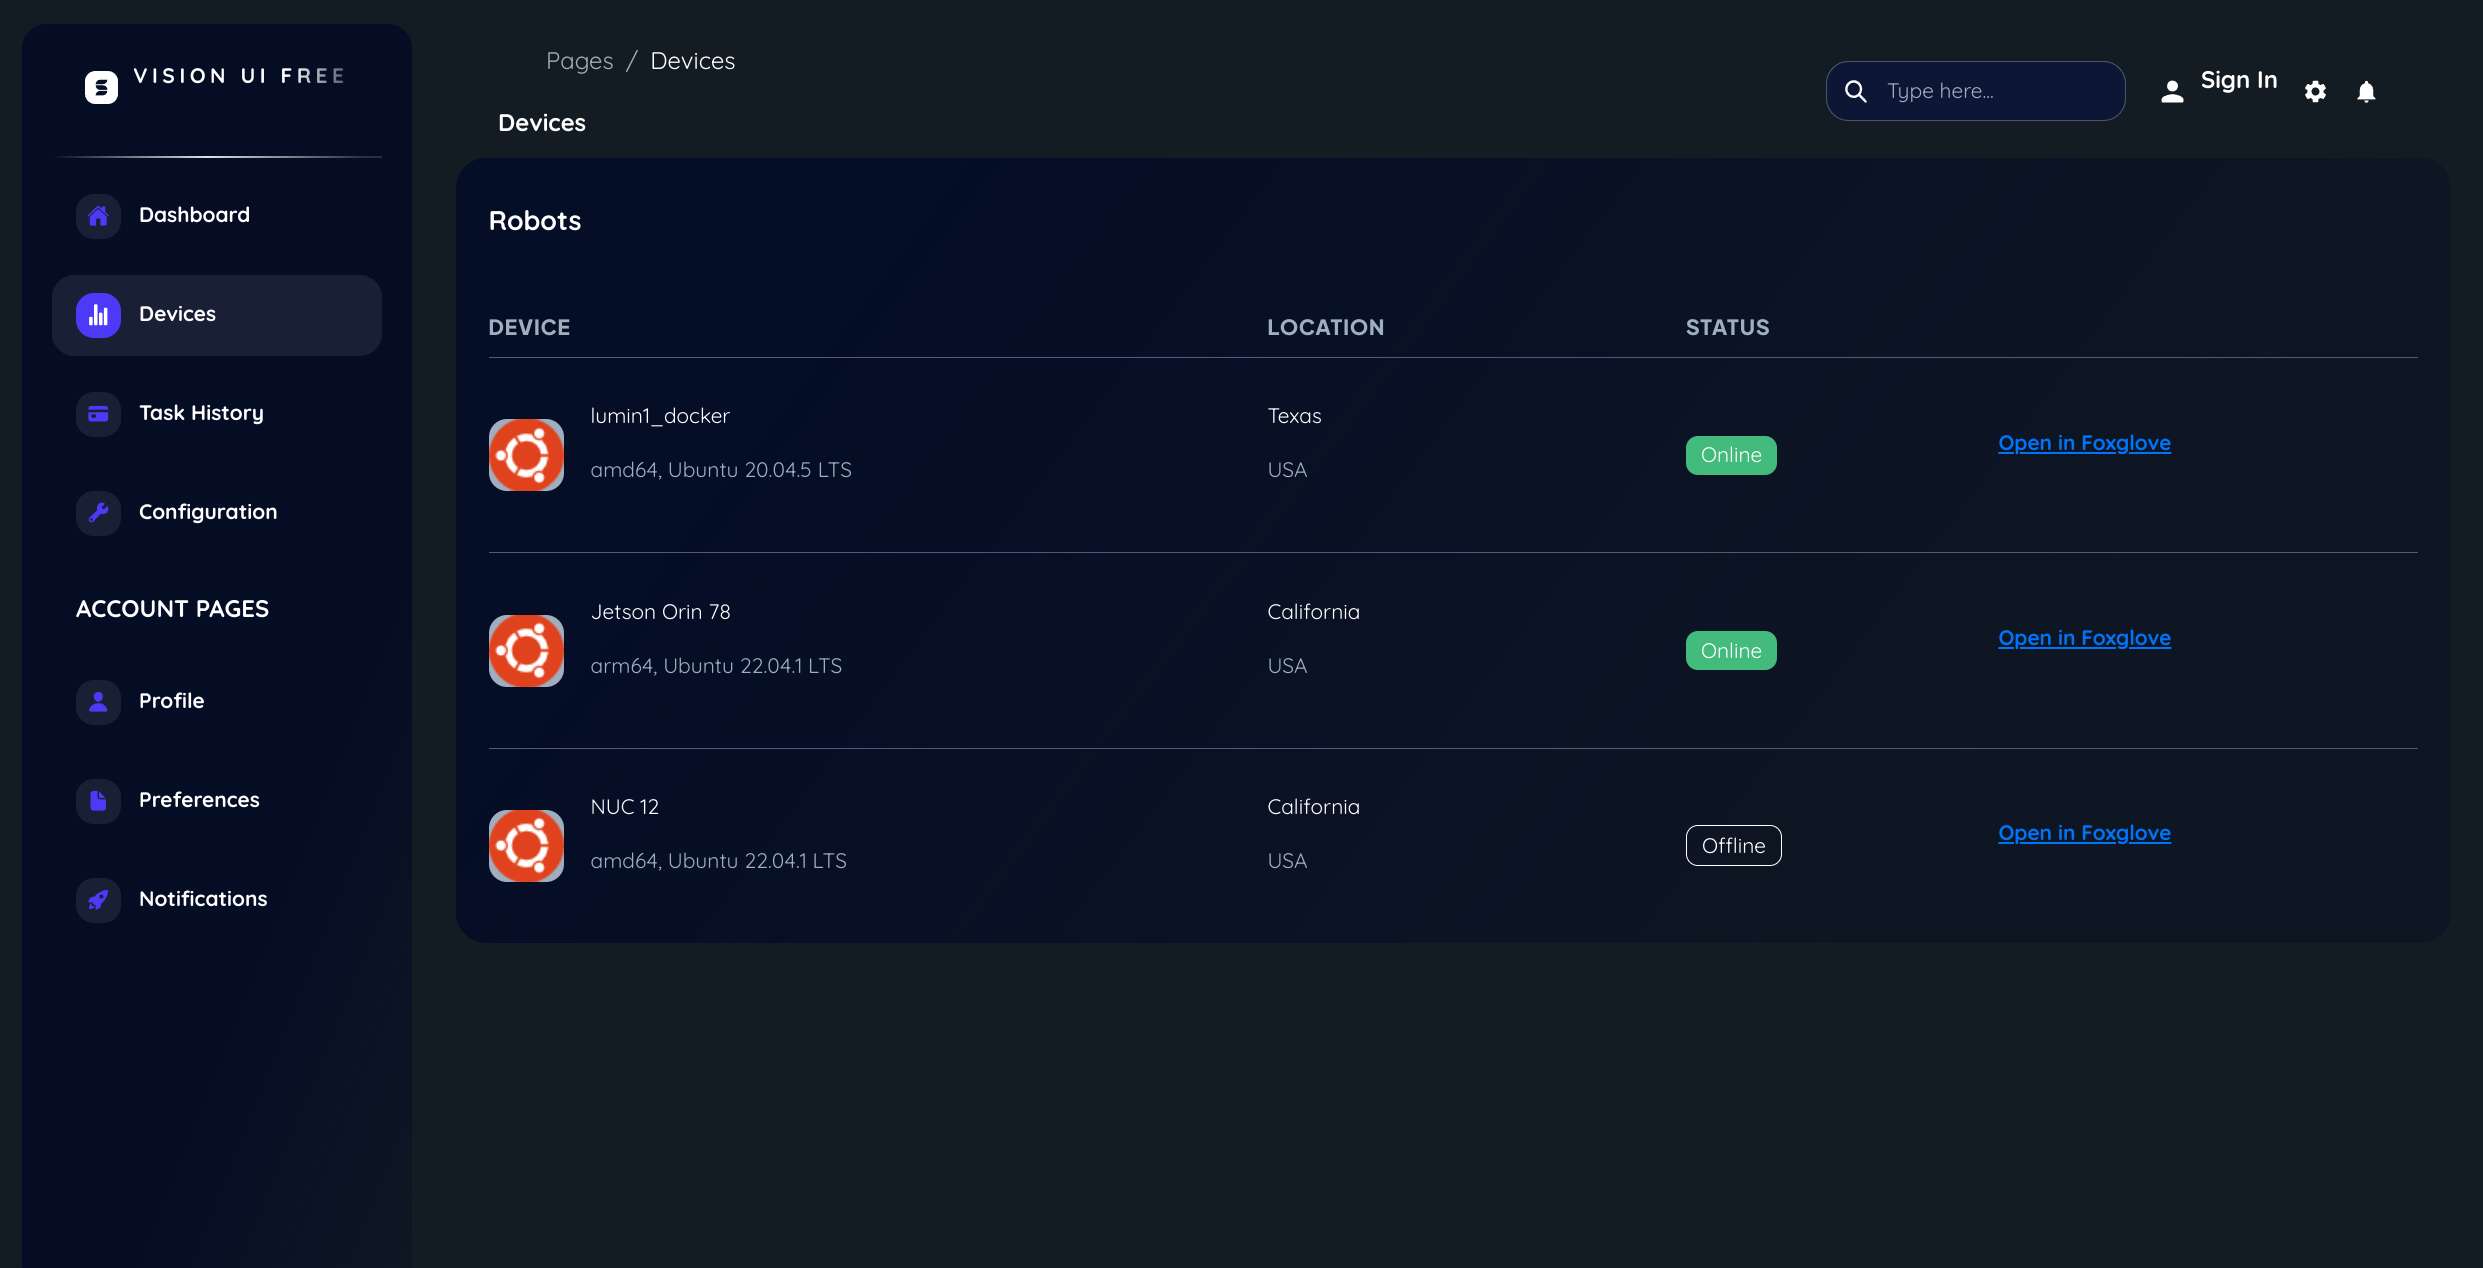This screenshot has height=1268, width=2483.
Task: Click the Offline status badge
Action: point(1733,846)
